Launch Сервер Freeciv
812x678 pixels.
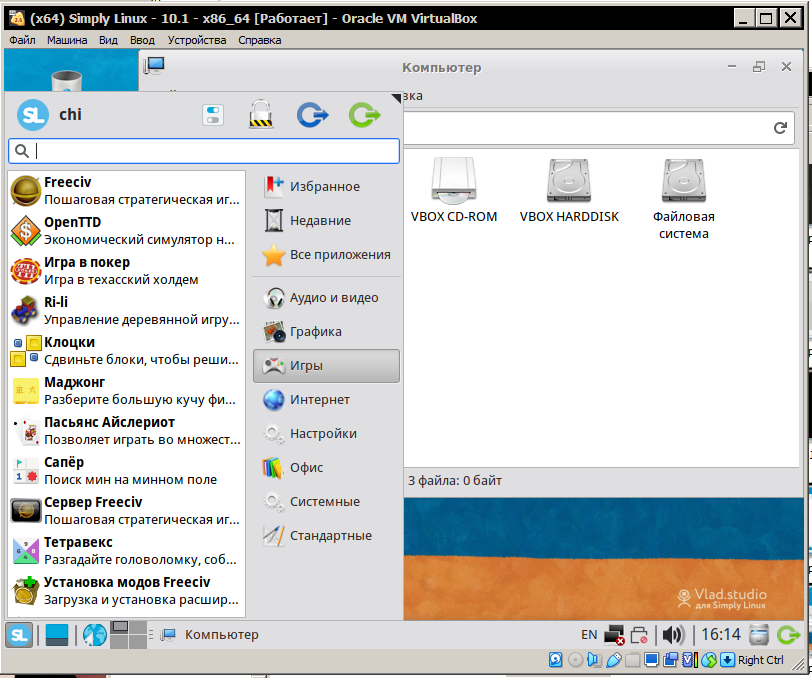[x=126, y=510]
